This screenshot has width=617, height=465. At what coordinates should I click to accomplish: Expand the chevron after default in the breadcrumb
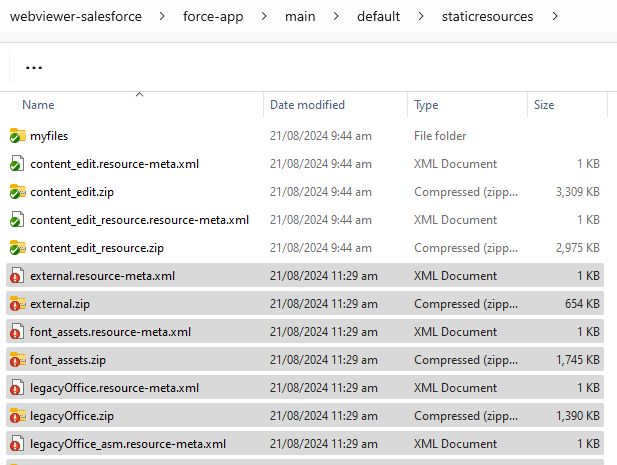click(421, 16)
